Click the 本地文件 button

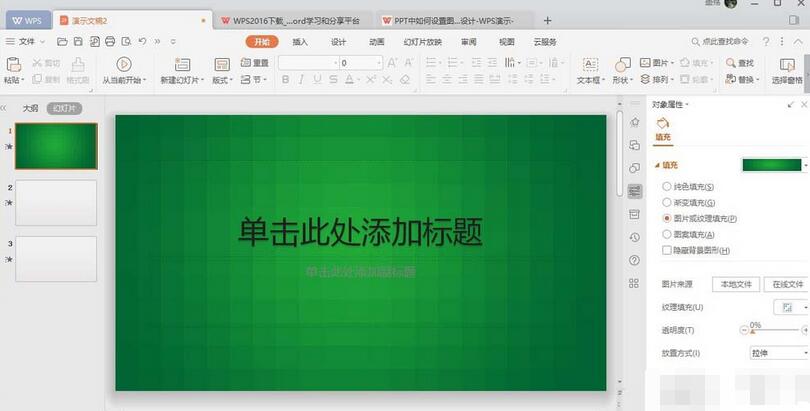click(x=735, y=284)
